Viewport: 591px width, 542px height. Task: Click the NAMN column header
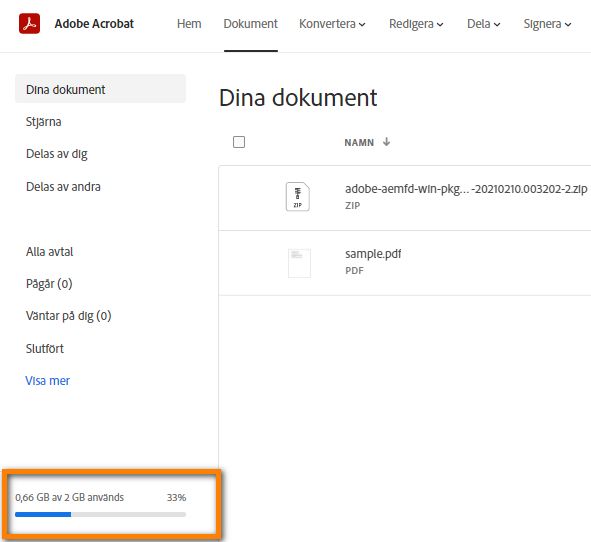click(359, 142)
